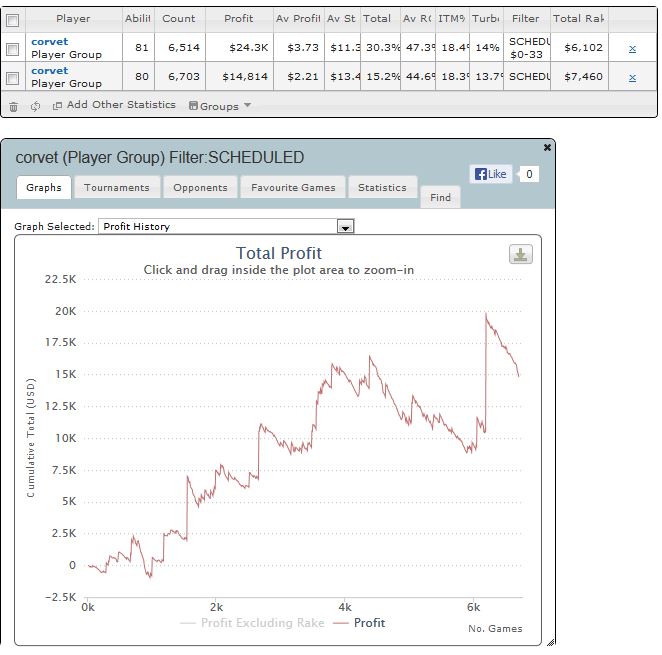This screenshot has width=662, height=655.
Task: Click the refresh icon below the table
Action: click(x=35, y=106)
